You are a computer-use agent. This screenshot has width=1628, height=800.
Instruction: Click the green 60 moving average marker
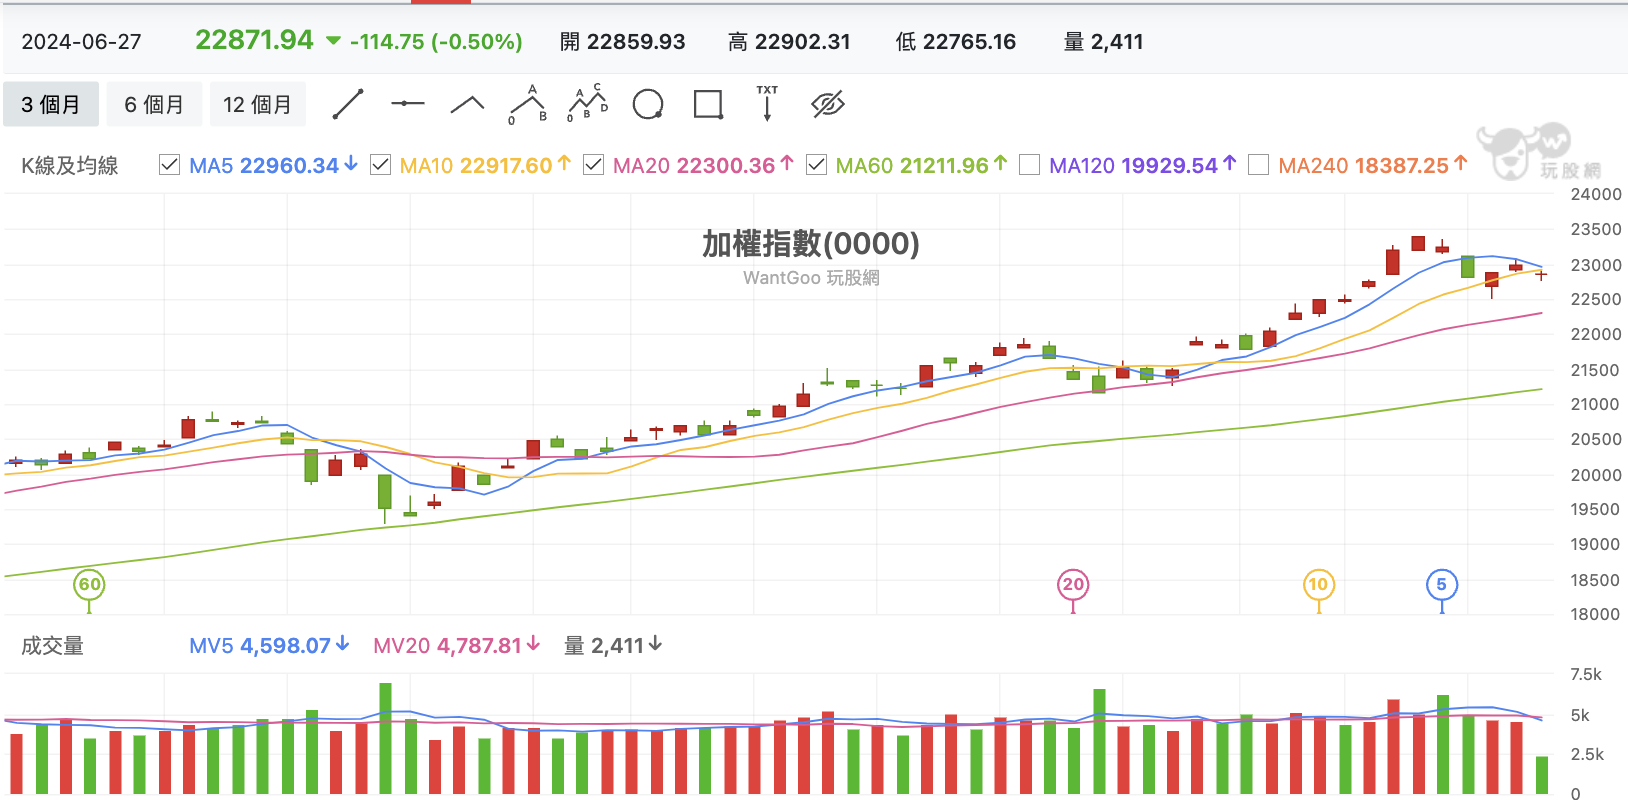tap(89, 585)
